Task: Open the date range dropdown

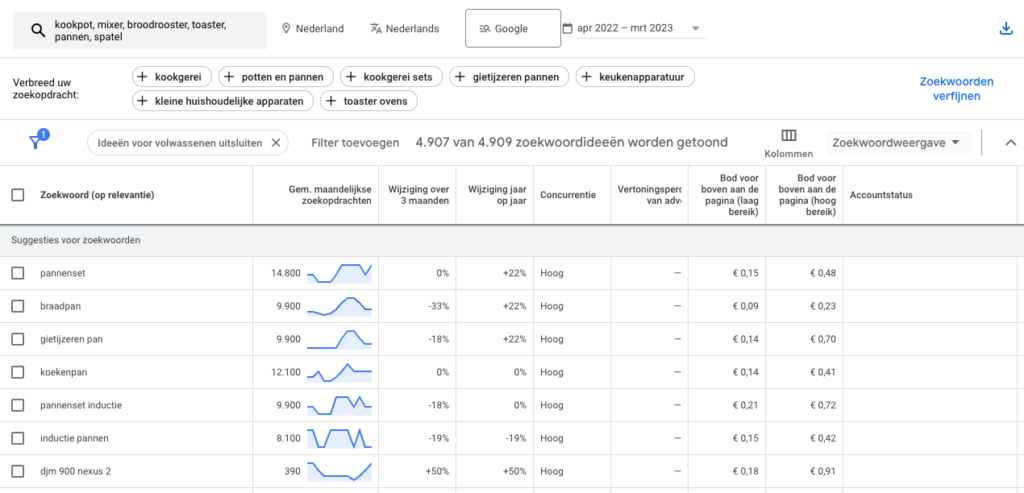Action: 695,29
